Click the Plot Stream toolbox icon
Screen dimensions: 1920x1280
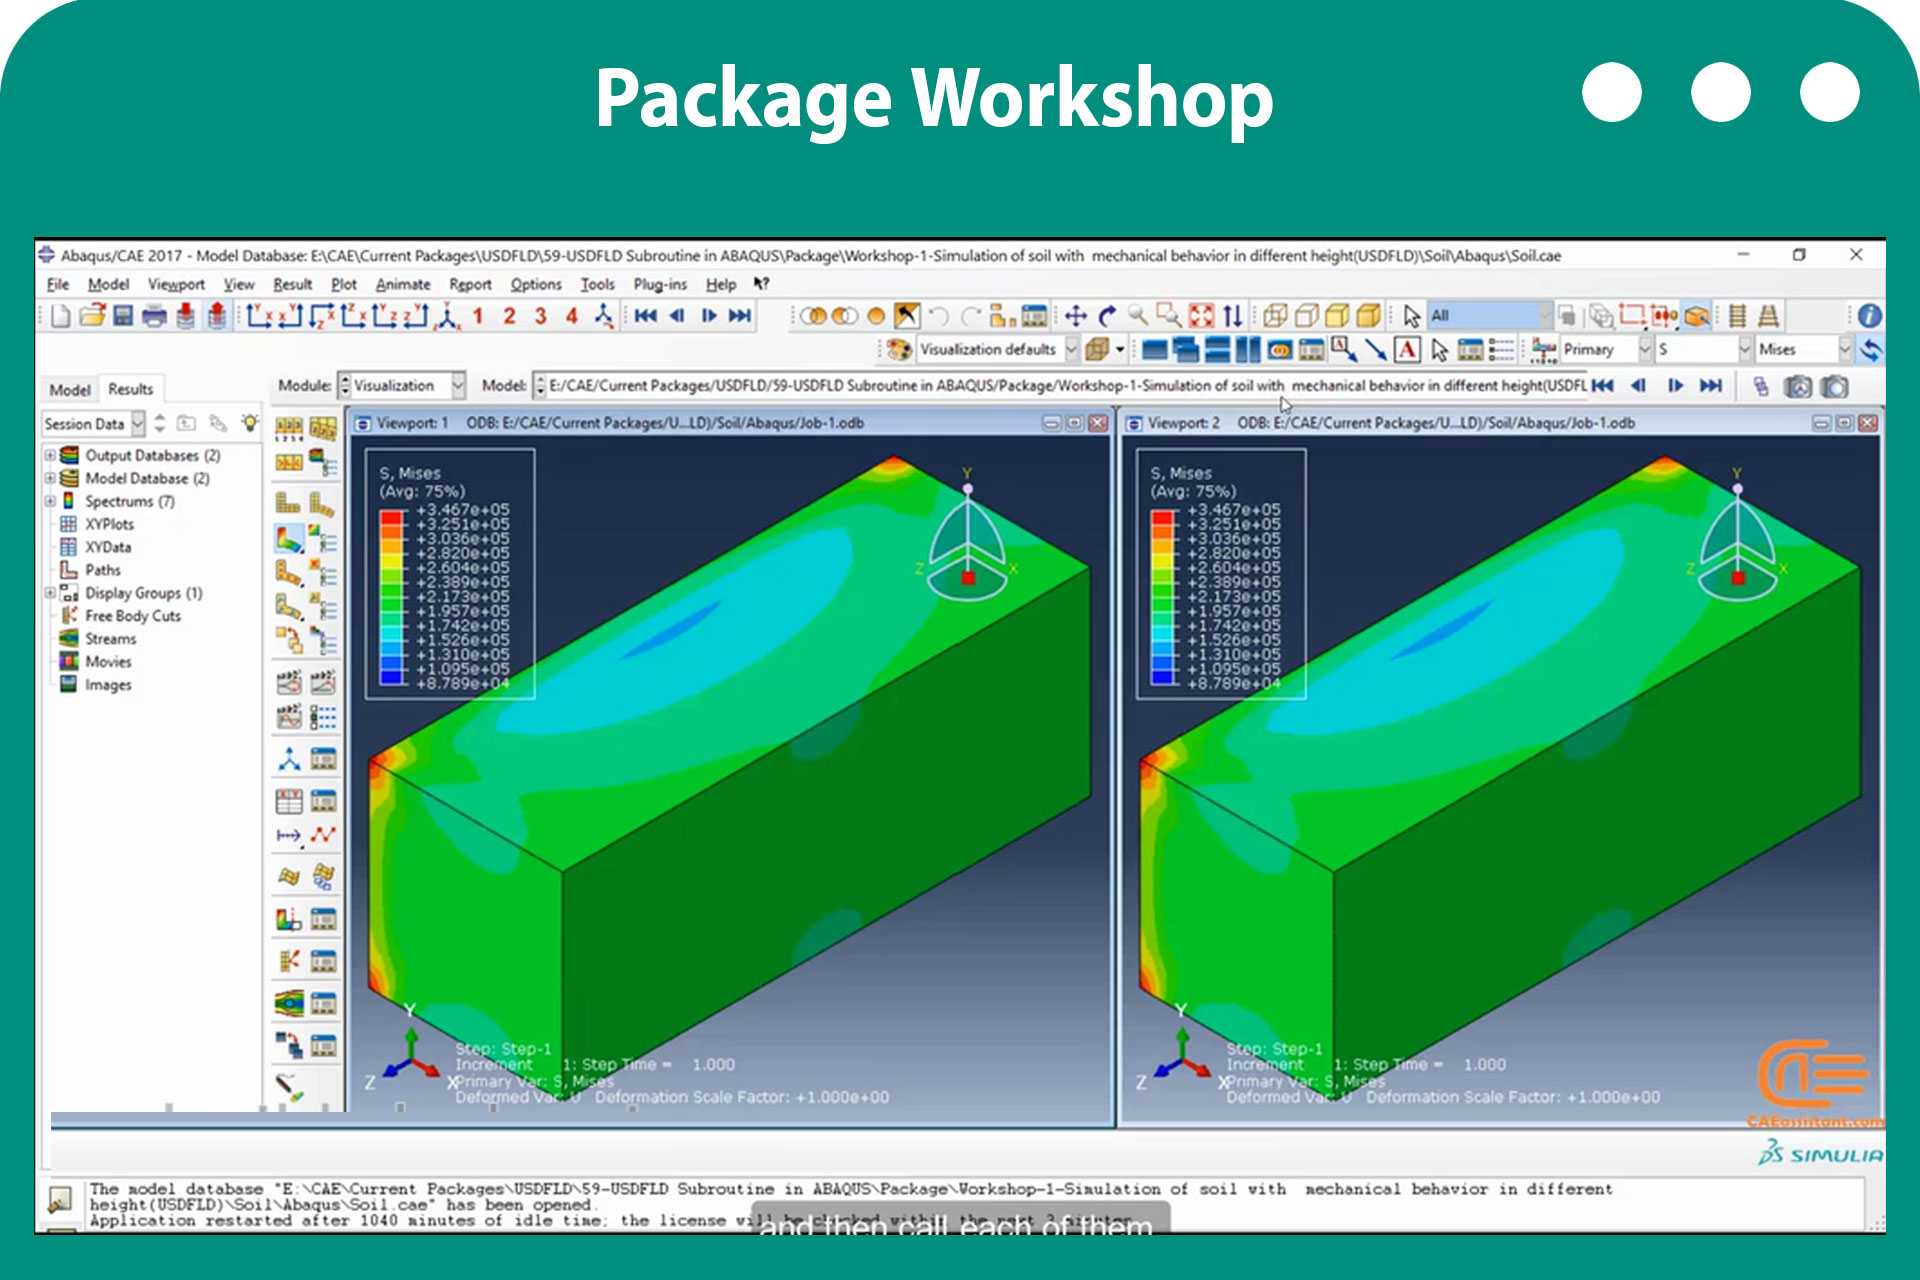tap(289, 1003)
